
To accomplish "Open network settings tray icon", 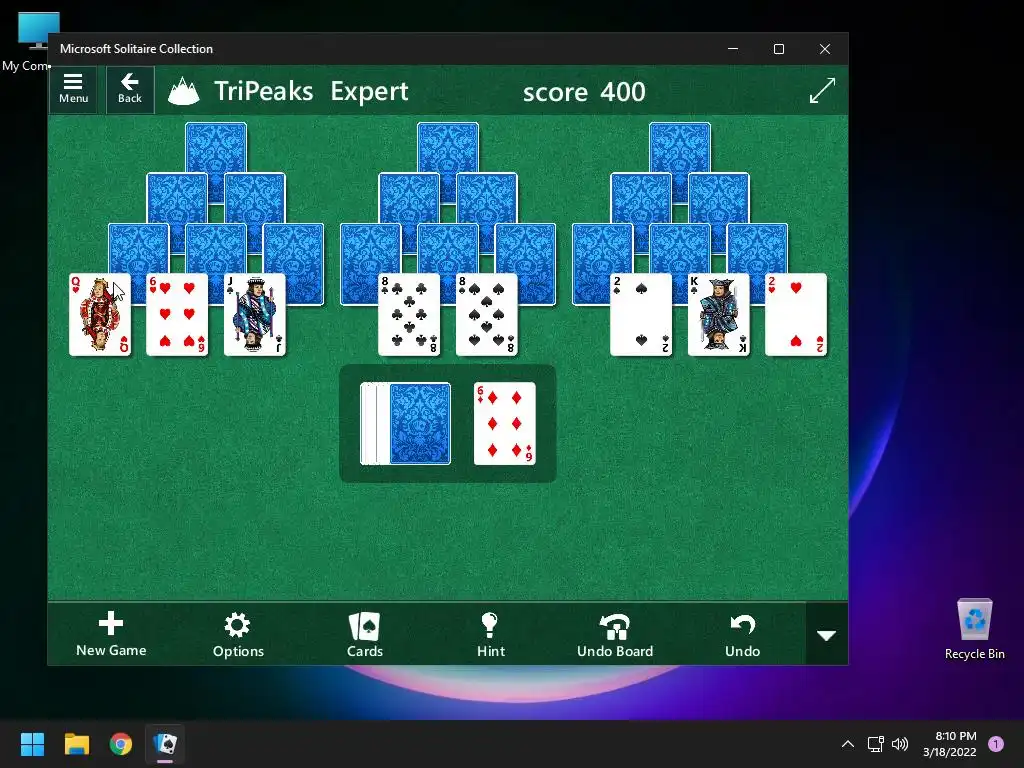I will coord(876,744).
